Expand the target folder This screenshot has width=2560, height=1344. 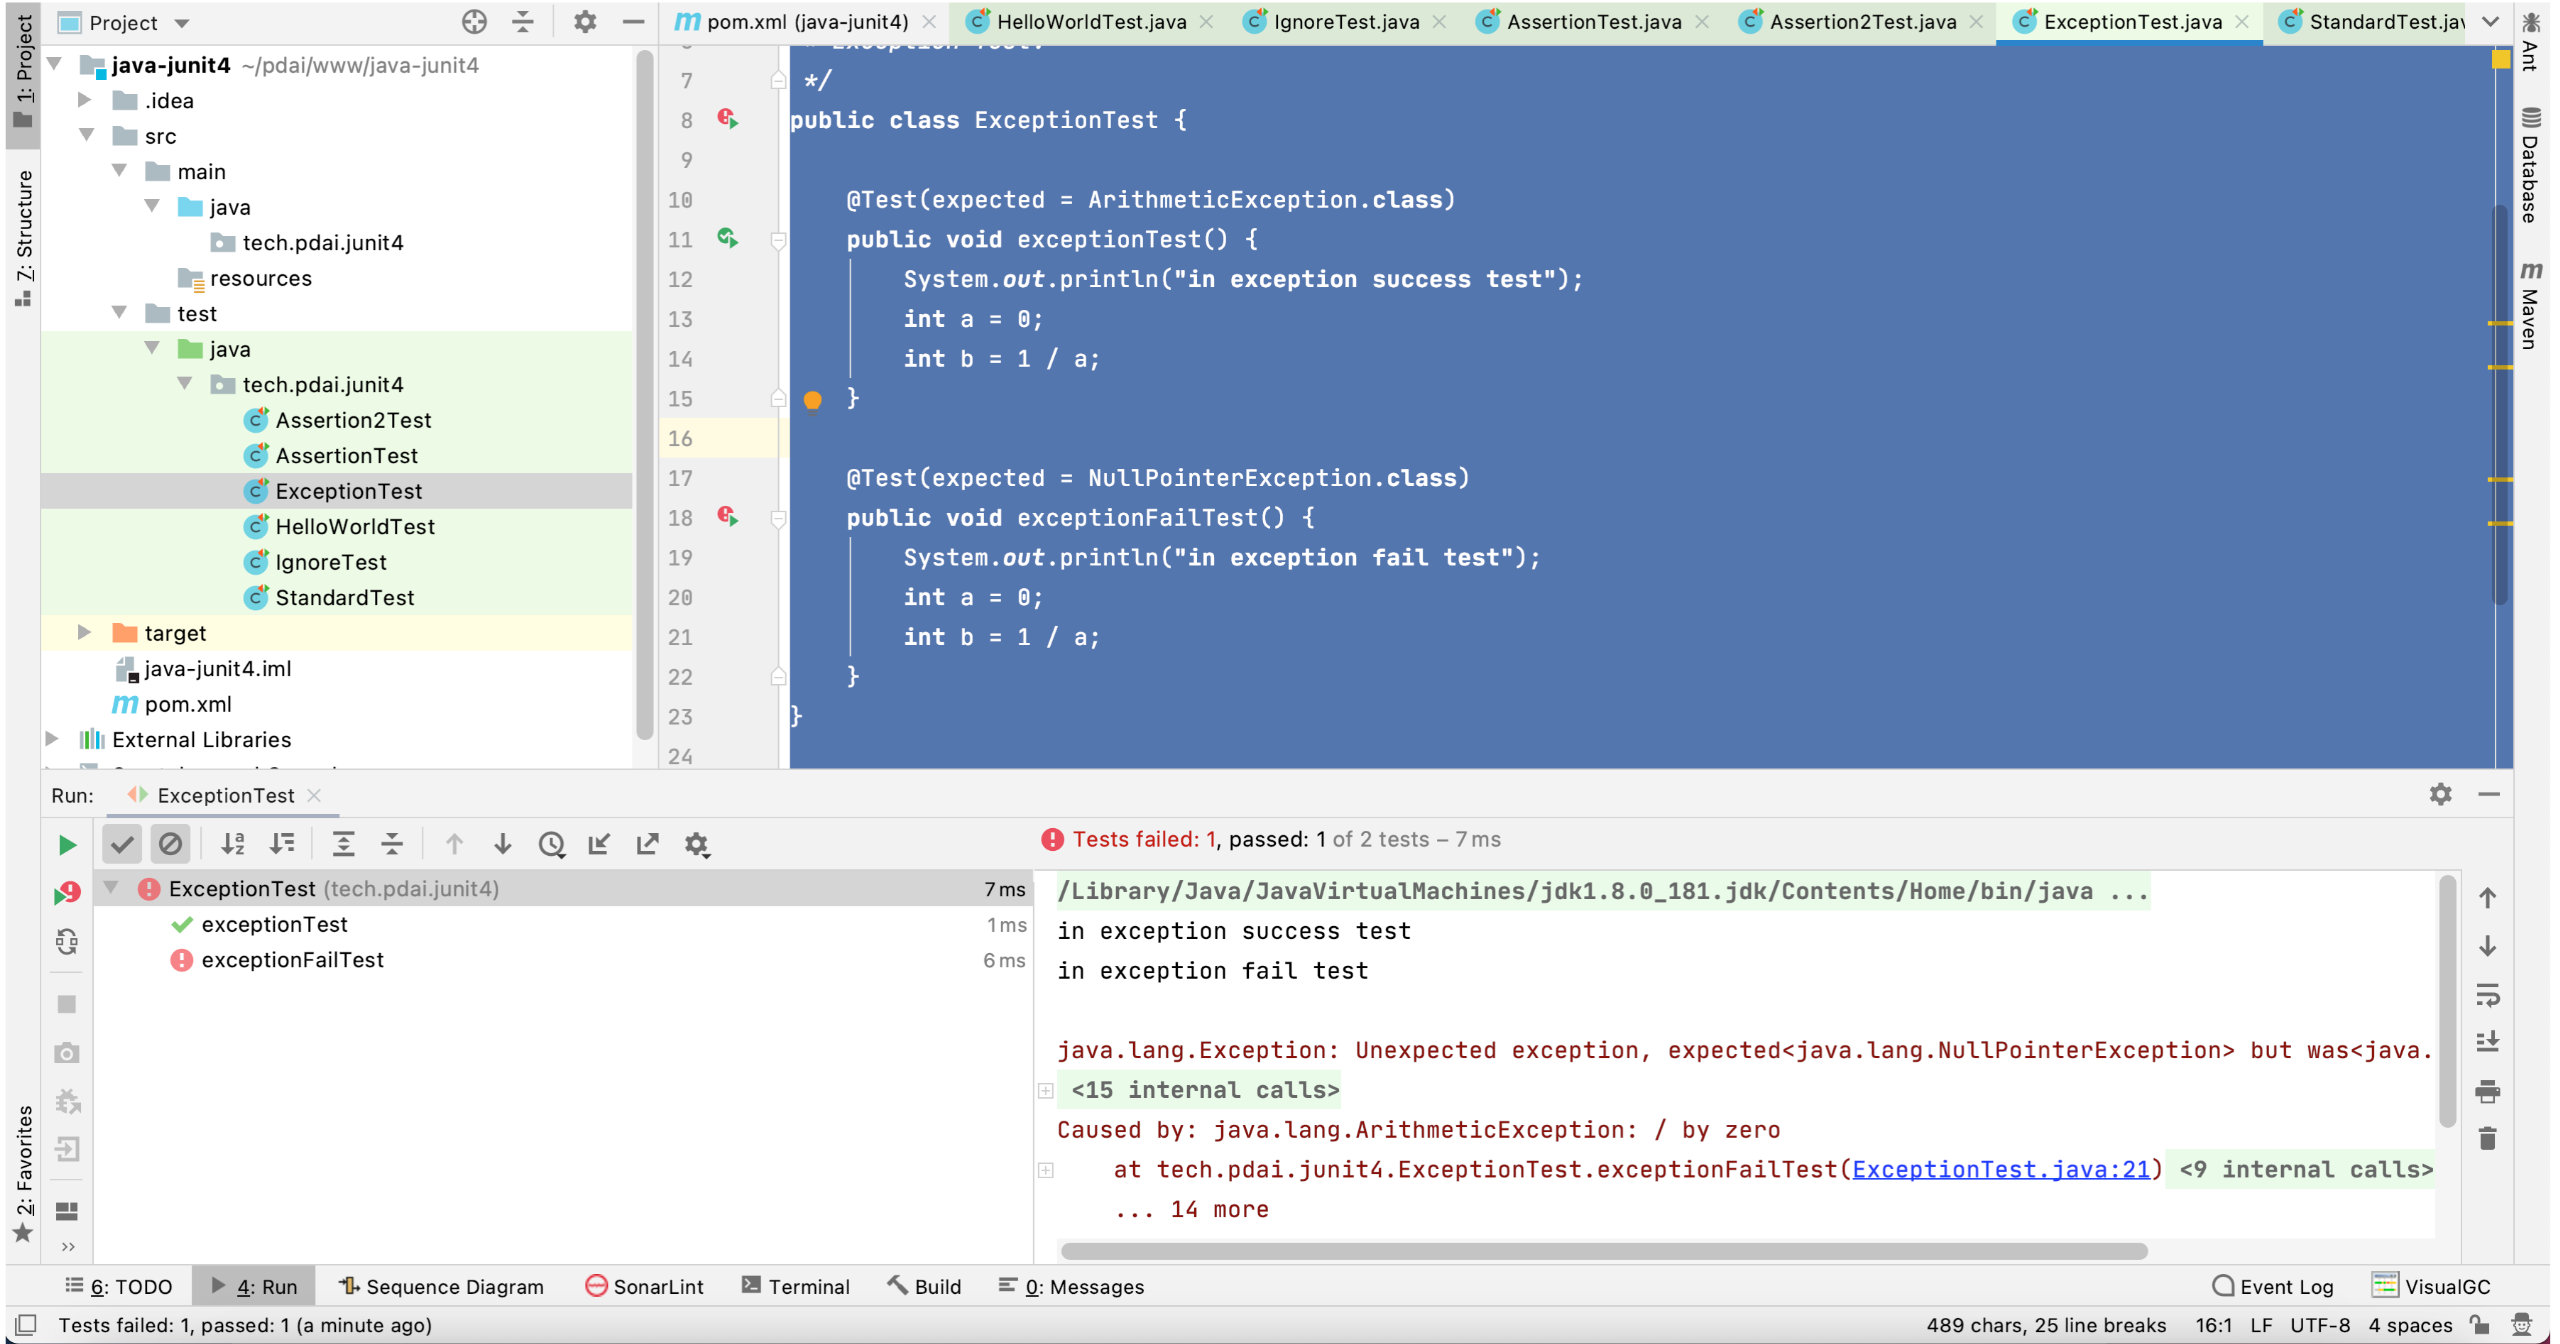(x=86, y=633)
